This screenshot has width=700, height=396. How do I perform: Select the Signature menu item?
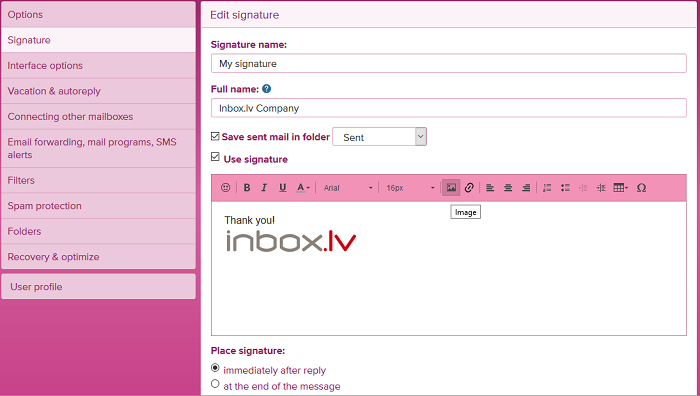[98, 40]
